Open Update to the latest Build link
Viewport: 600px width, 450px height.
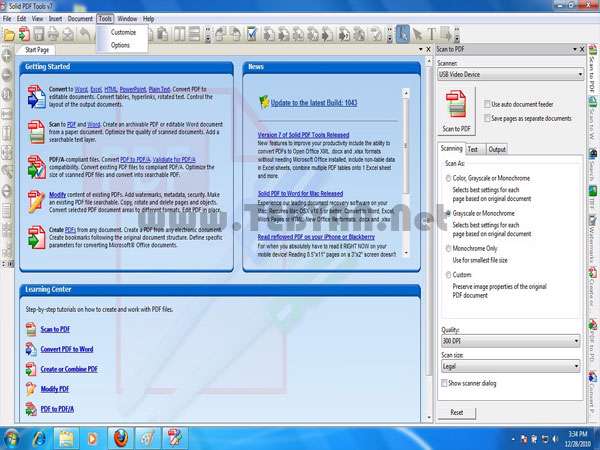coord(314,103)
